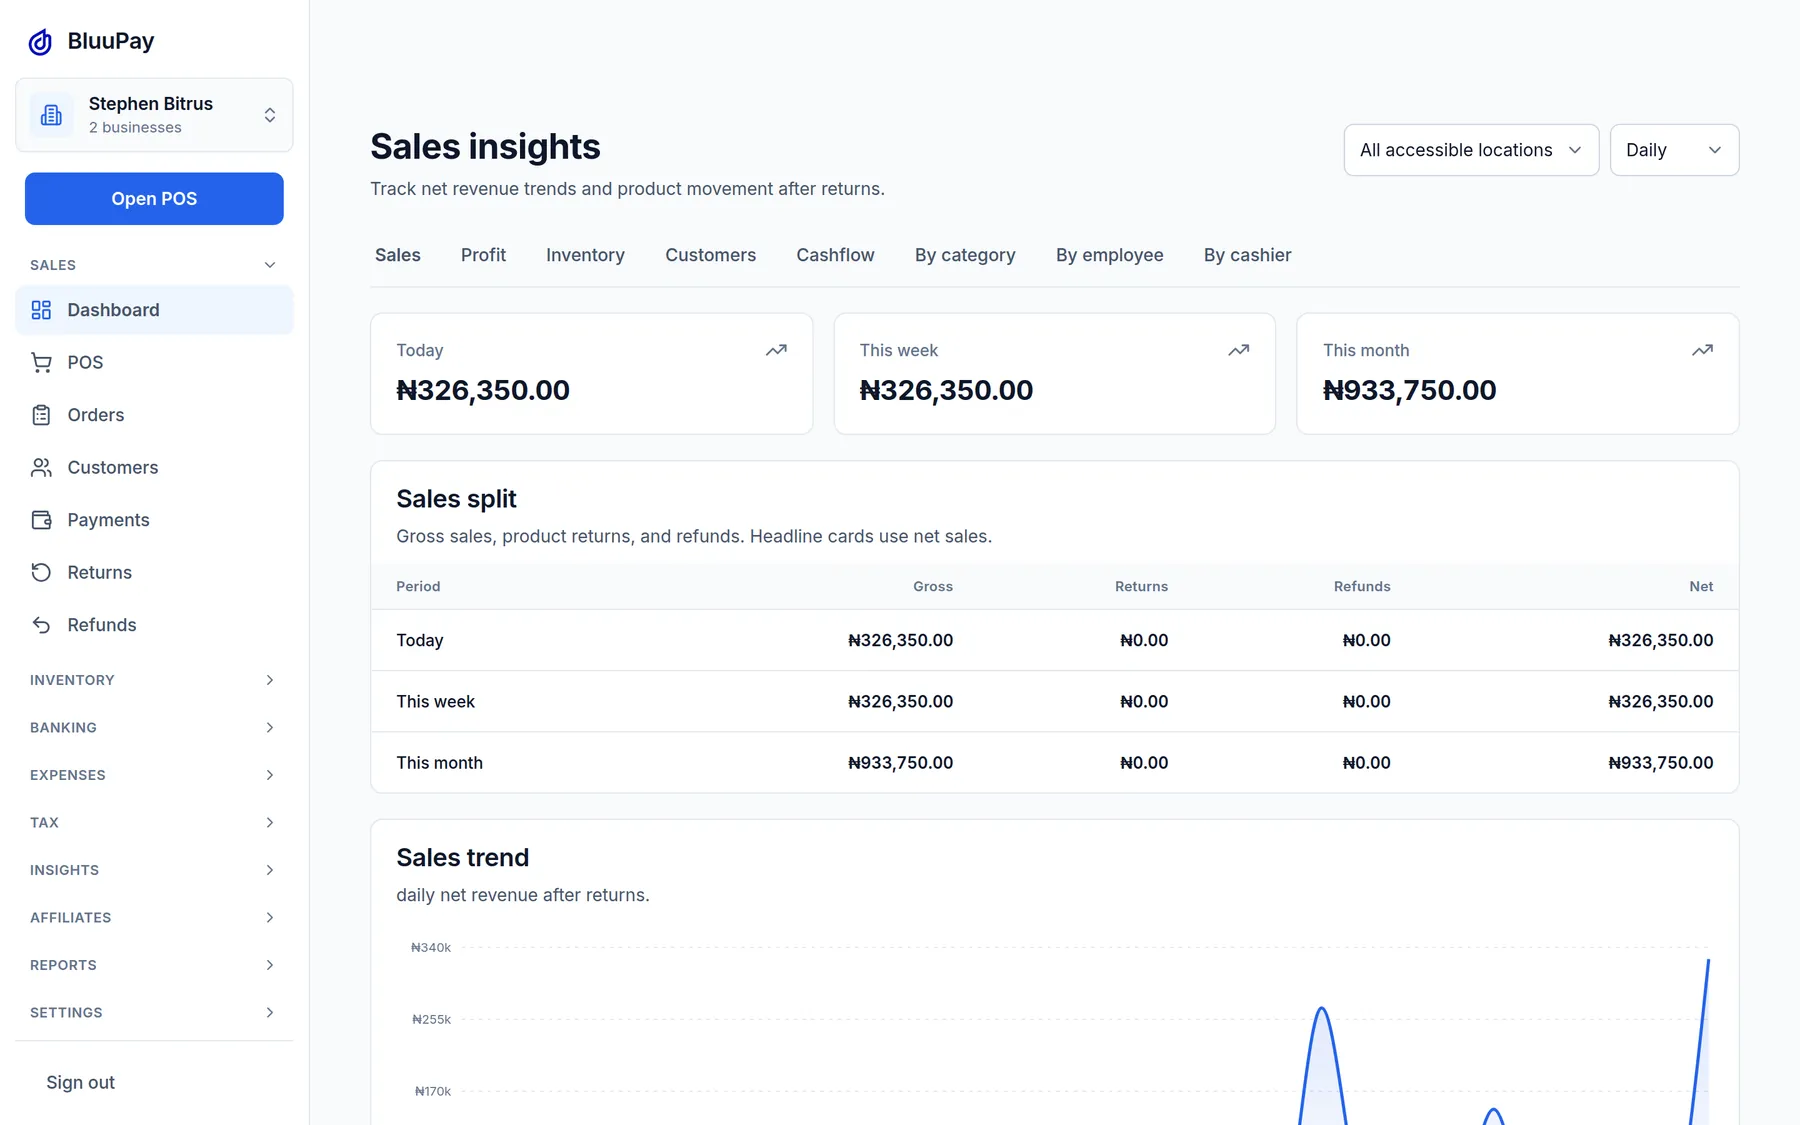The image size is (1800, 1125).
Task: Click the Refunds undo arrow icon
Action: pyautogui.click(x=41, y=625)
